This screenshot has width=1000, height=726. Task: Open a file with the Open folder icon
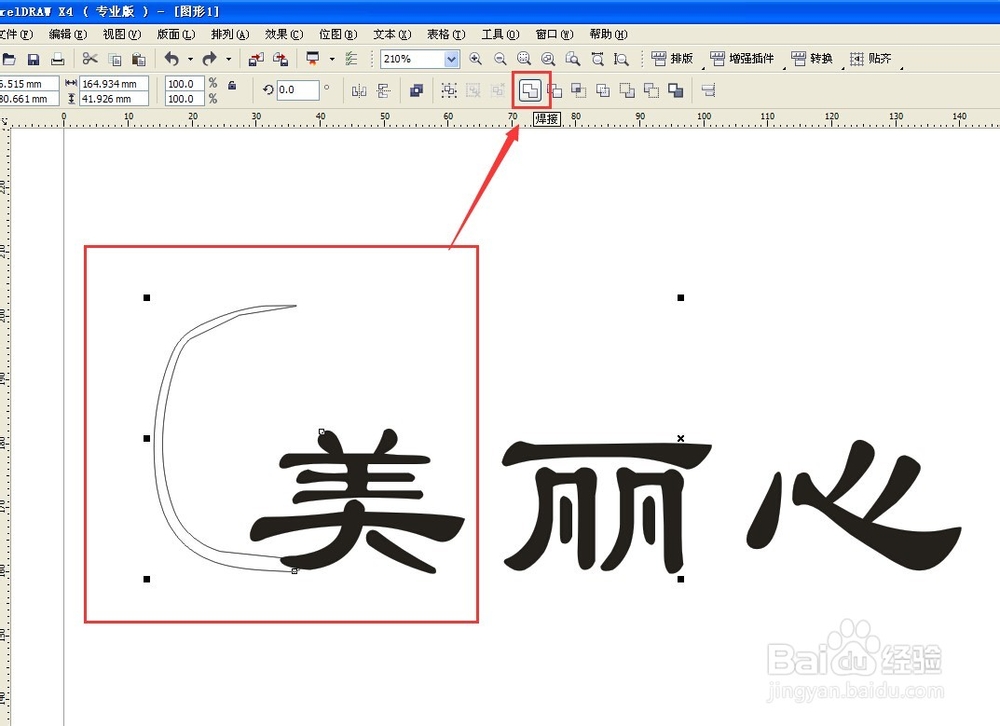9,59
